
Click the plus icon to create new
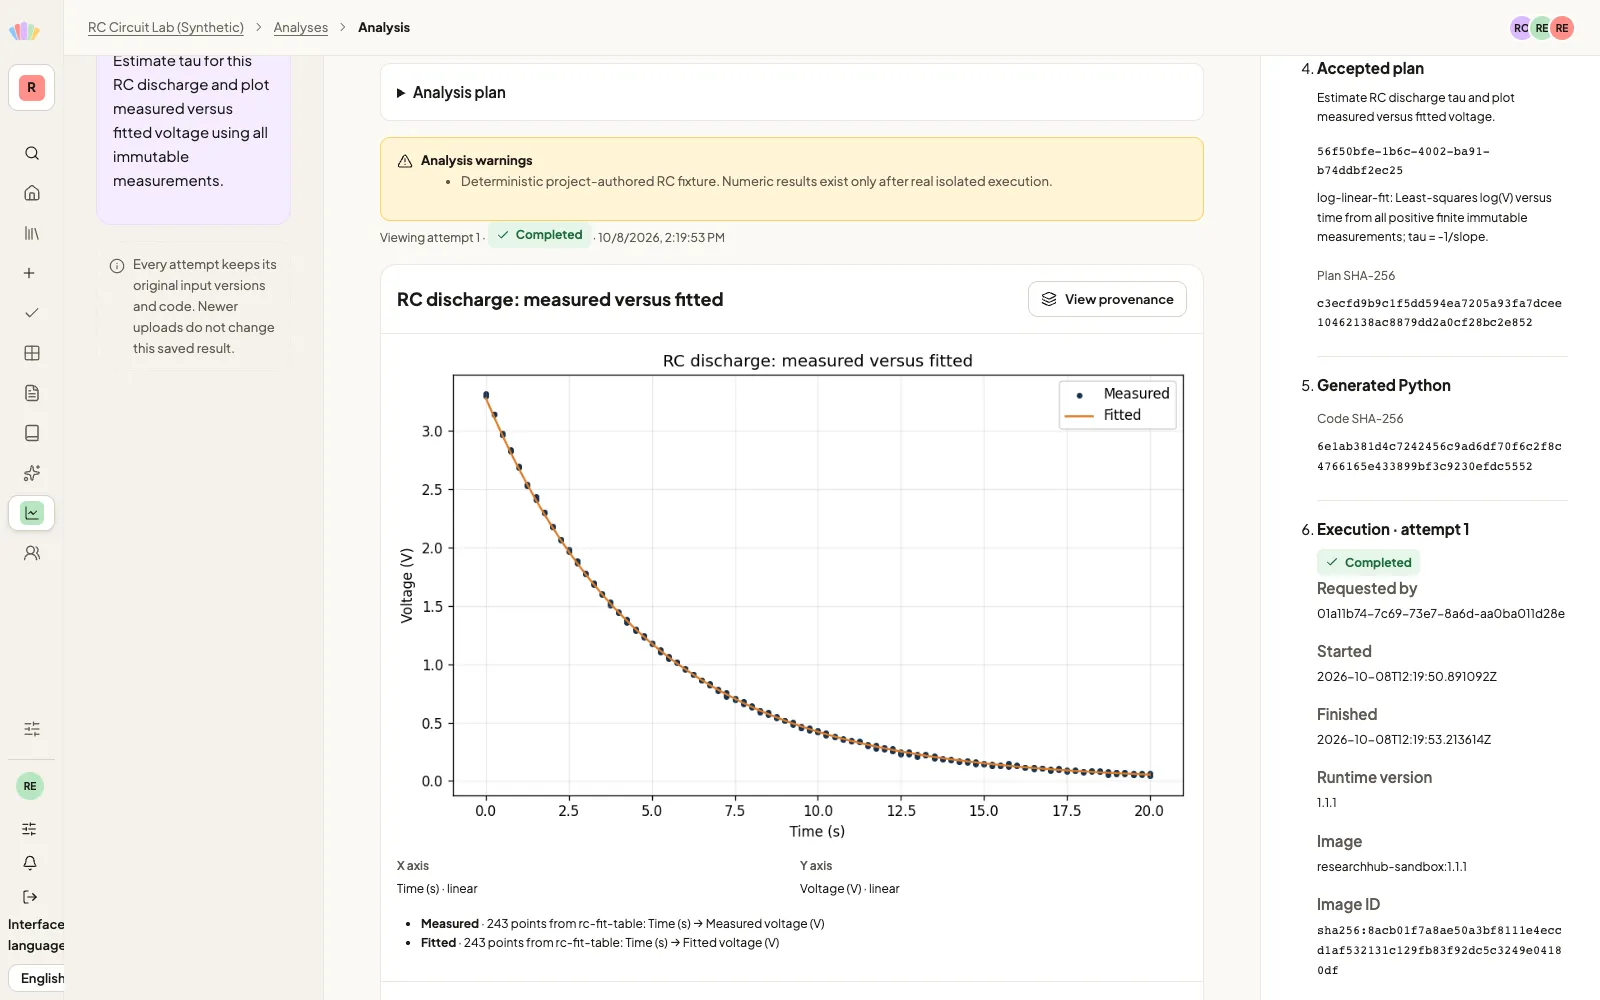pos(30,273)
